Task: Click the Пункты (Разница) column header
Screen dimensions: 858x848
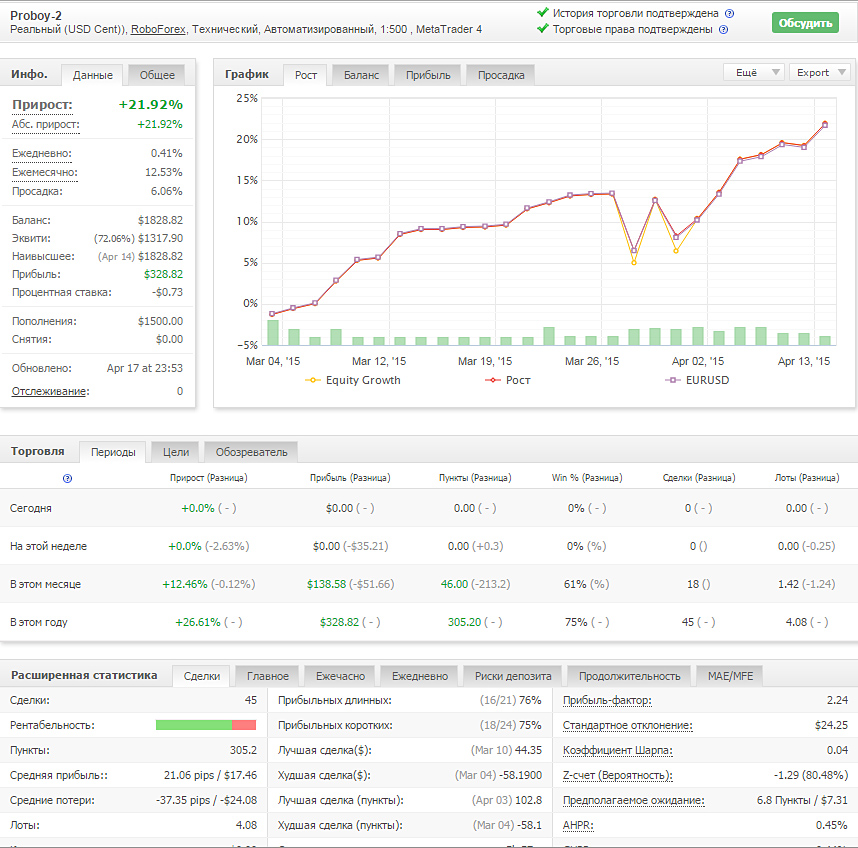Action: coord(475,478)
